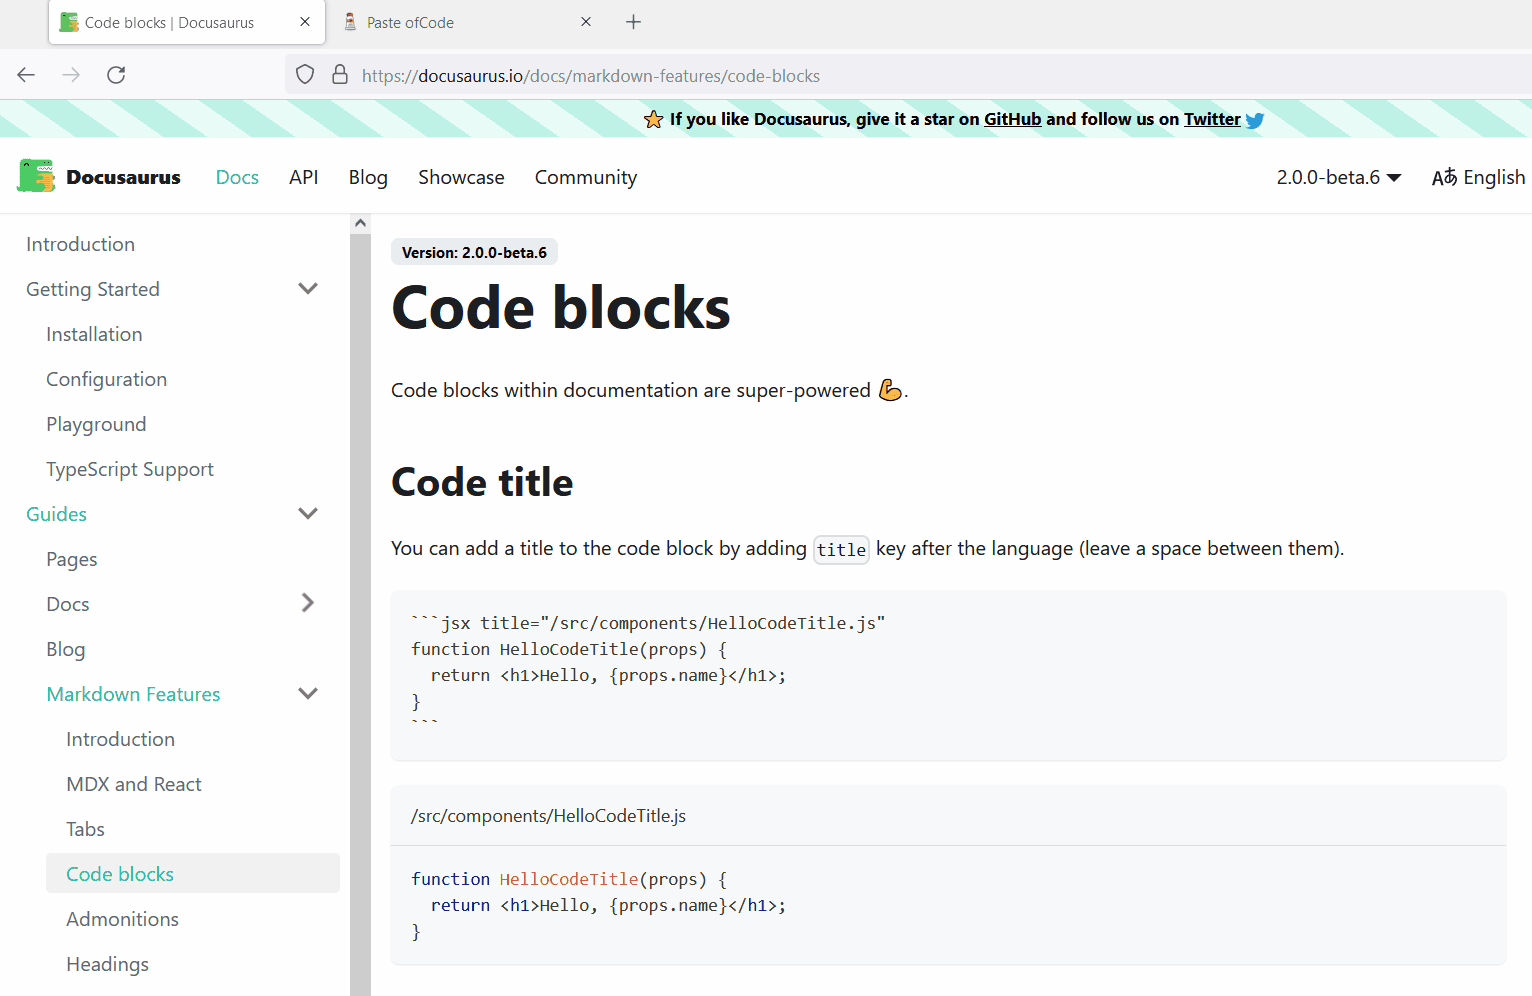This screenshot has width=1532, height=996.
Task: Click the Twitter bird icon in the banner
Action: tap(1254, 119)
